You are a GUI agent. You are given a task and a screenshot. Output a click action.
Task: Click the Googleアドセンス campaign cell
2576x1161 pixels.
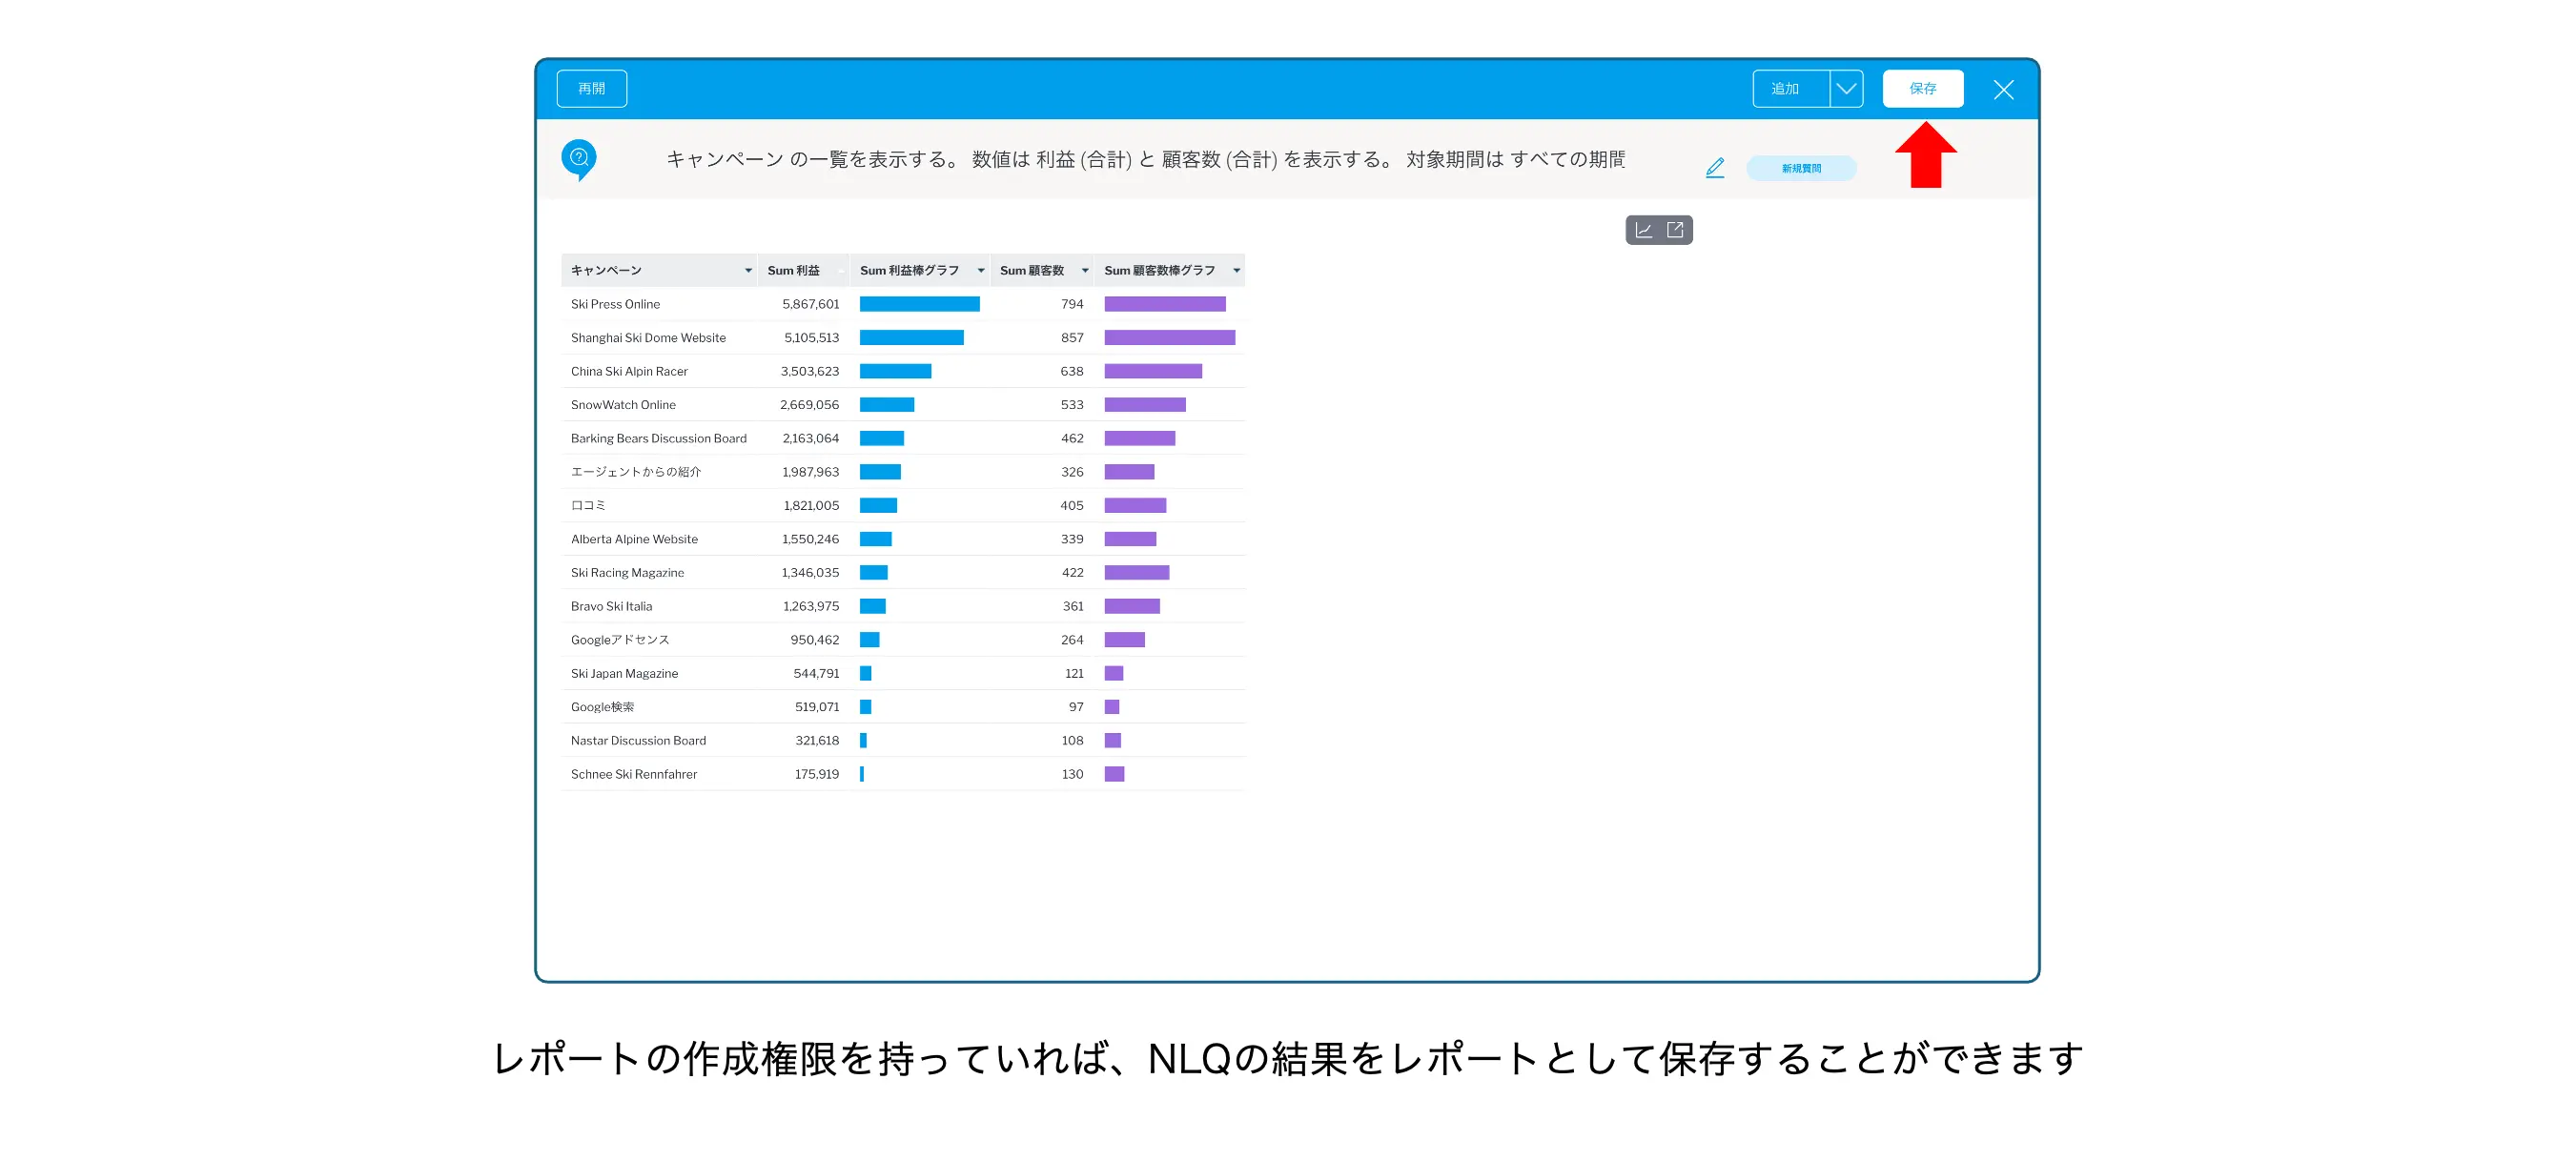(x=620, y=640)
